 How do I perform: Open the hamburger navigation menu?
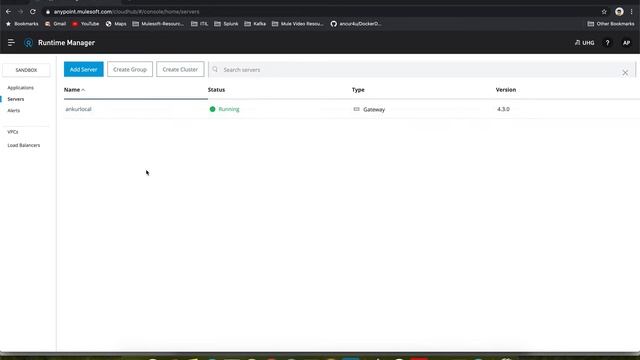(x=11, y=42)
